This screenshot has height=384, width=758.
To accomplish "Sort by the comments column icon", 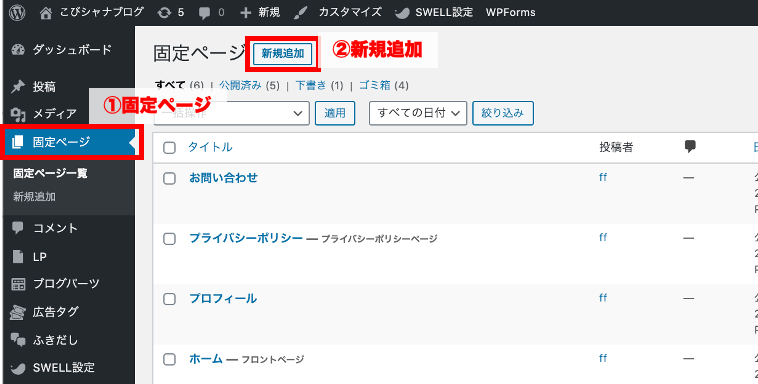I will tap(690, 147).
